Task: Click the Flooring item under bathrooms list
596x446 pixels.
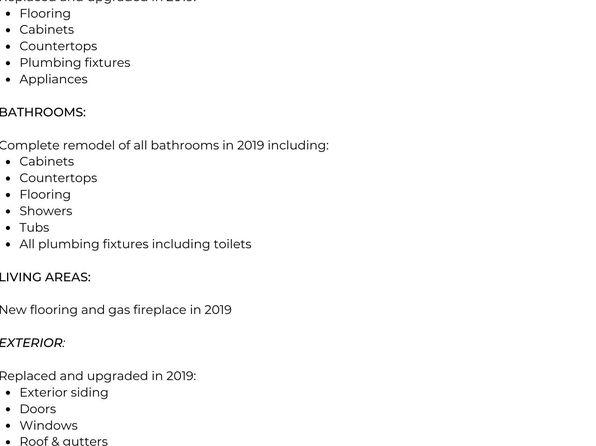Action: click(45, 195)
